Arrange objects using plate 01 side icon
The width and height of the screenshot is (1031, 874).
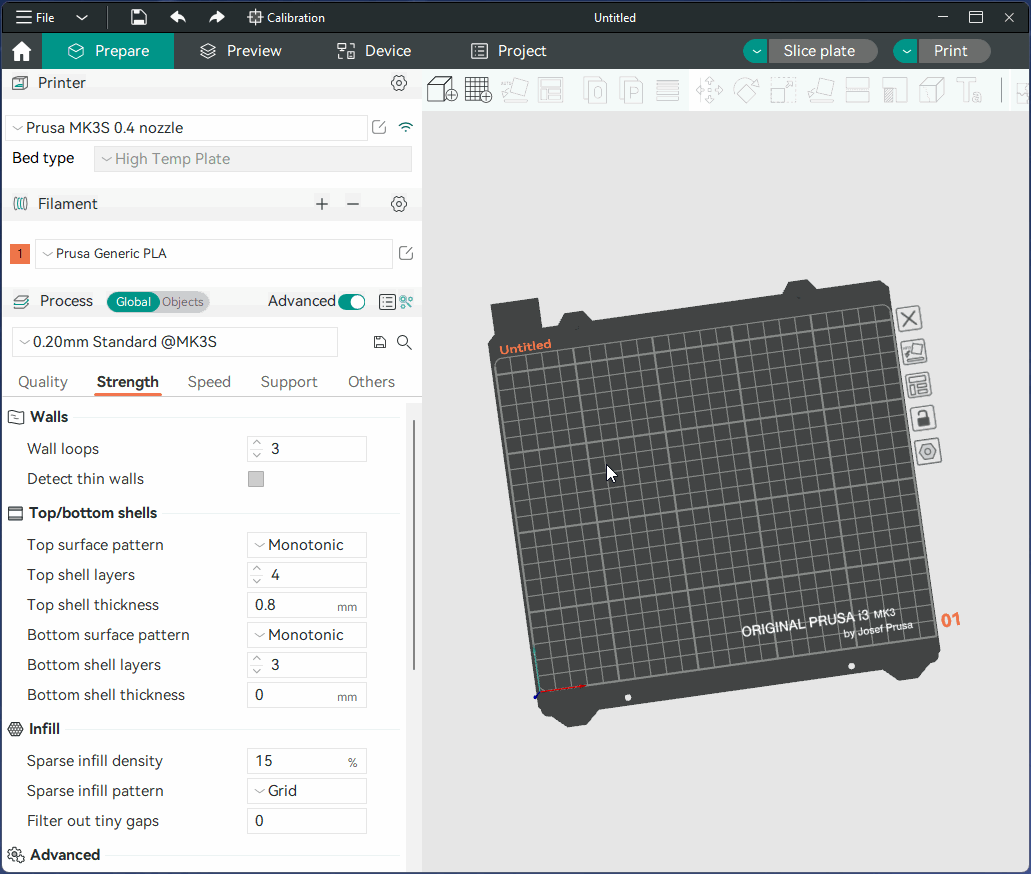919,385
